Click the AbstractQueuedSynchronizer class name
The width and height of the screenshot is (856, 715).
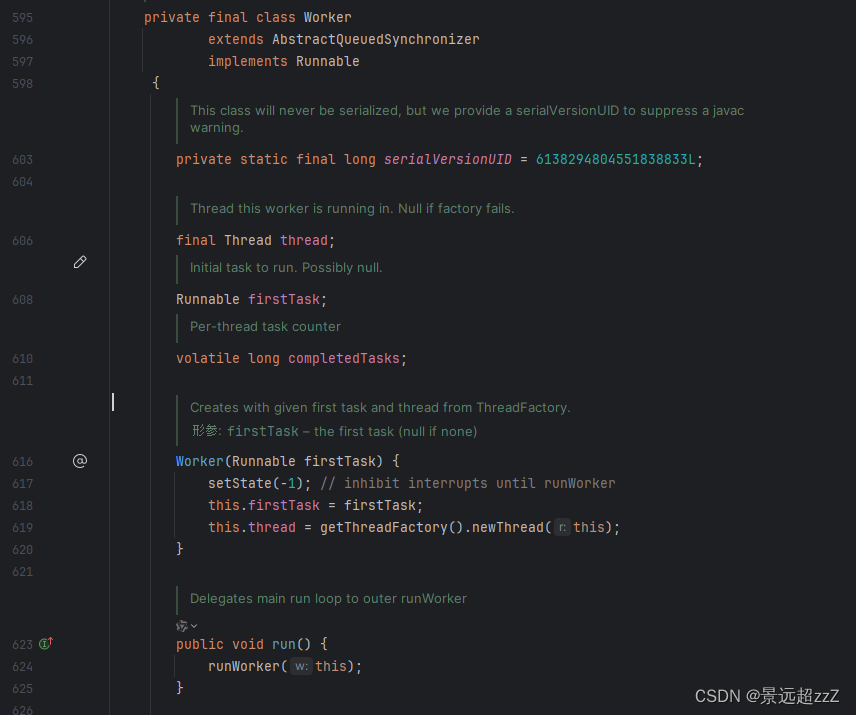coord(376,39)
